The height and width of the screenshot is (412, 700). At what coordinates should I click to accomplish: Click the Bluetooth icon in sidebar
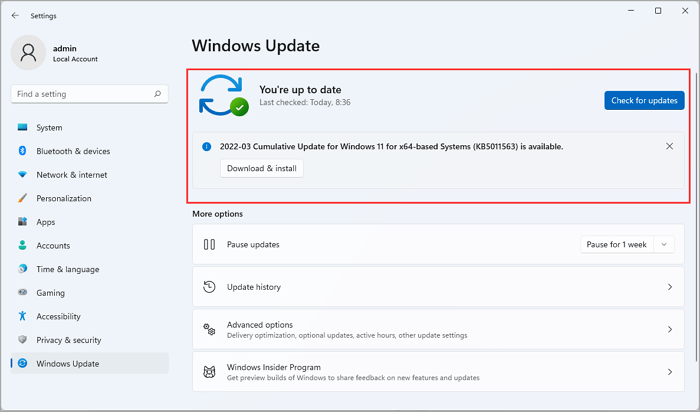22,151
